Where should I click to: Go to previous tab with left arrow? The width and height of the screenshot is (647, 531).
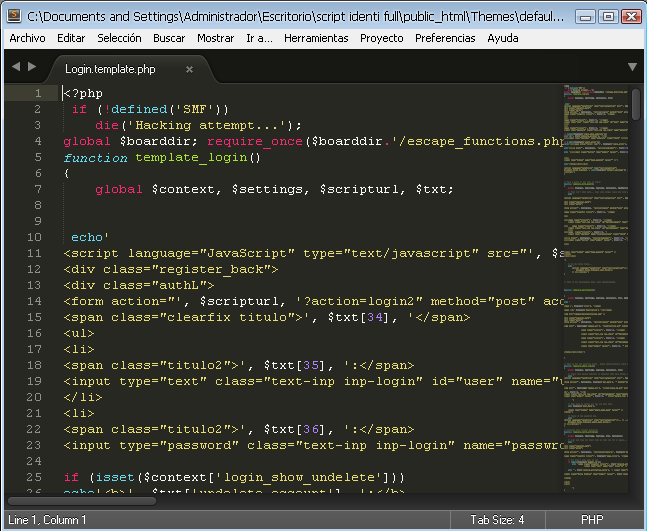tap(16, 66)
